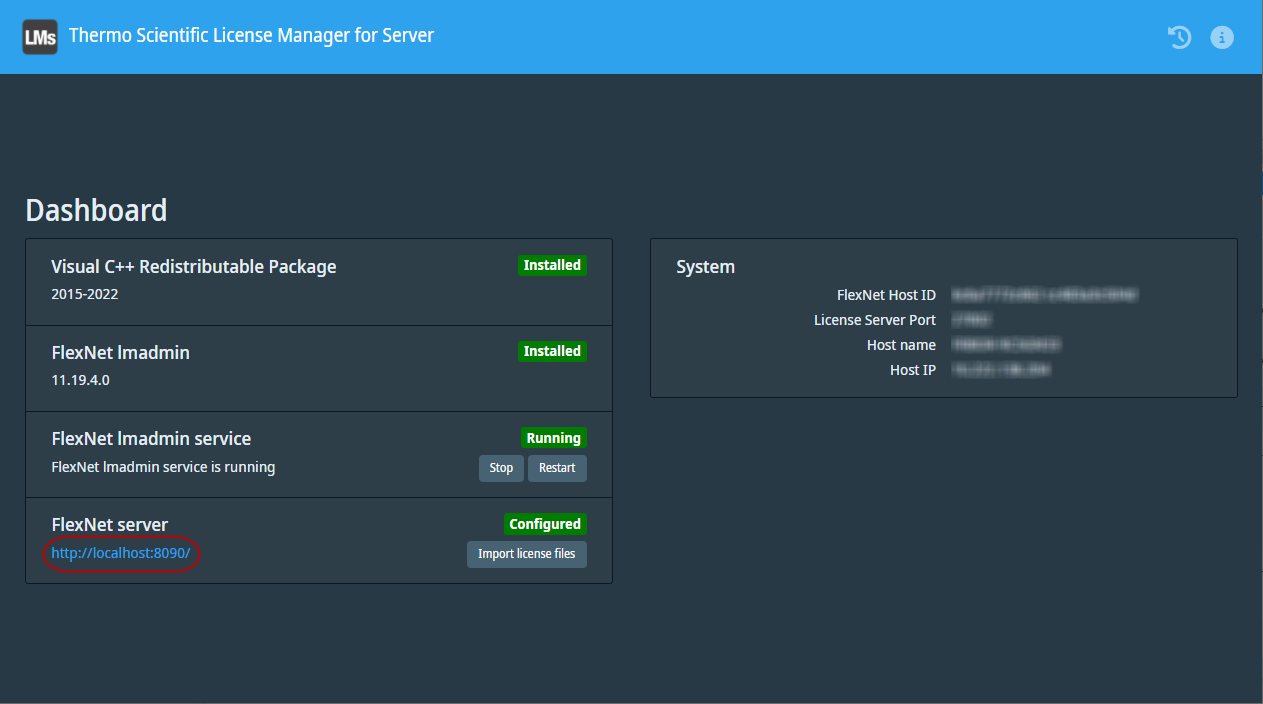Click the Host IP label
The width and height of the screenshot is (1263, 704).
coord(913,370)
